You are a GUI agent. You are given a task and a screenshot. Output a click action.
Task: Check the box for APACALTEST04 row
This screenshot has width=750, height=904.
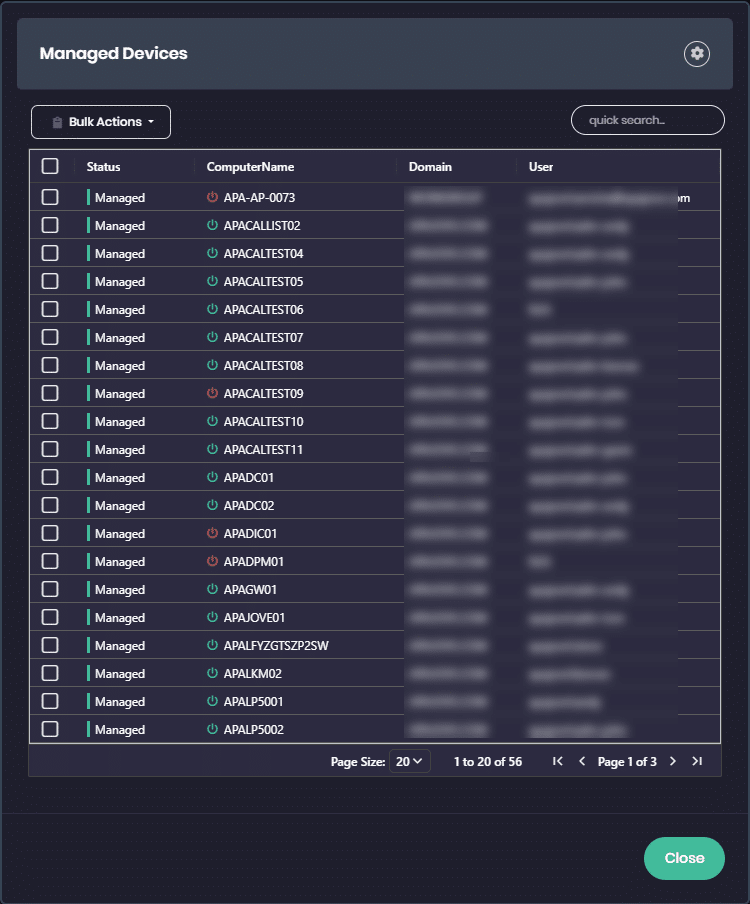(x=50, y=254)
